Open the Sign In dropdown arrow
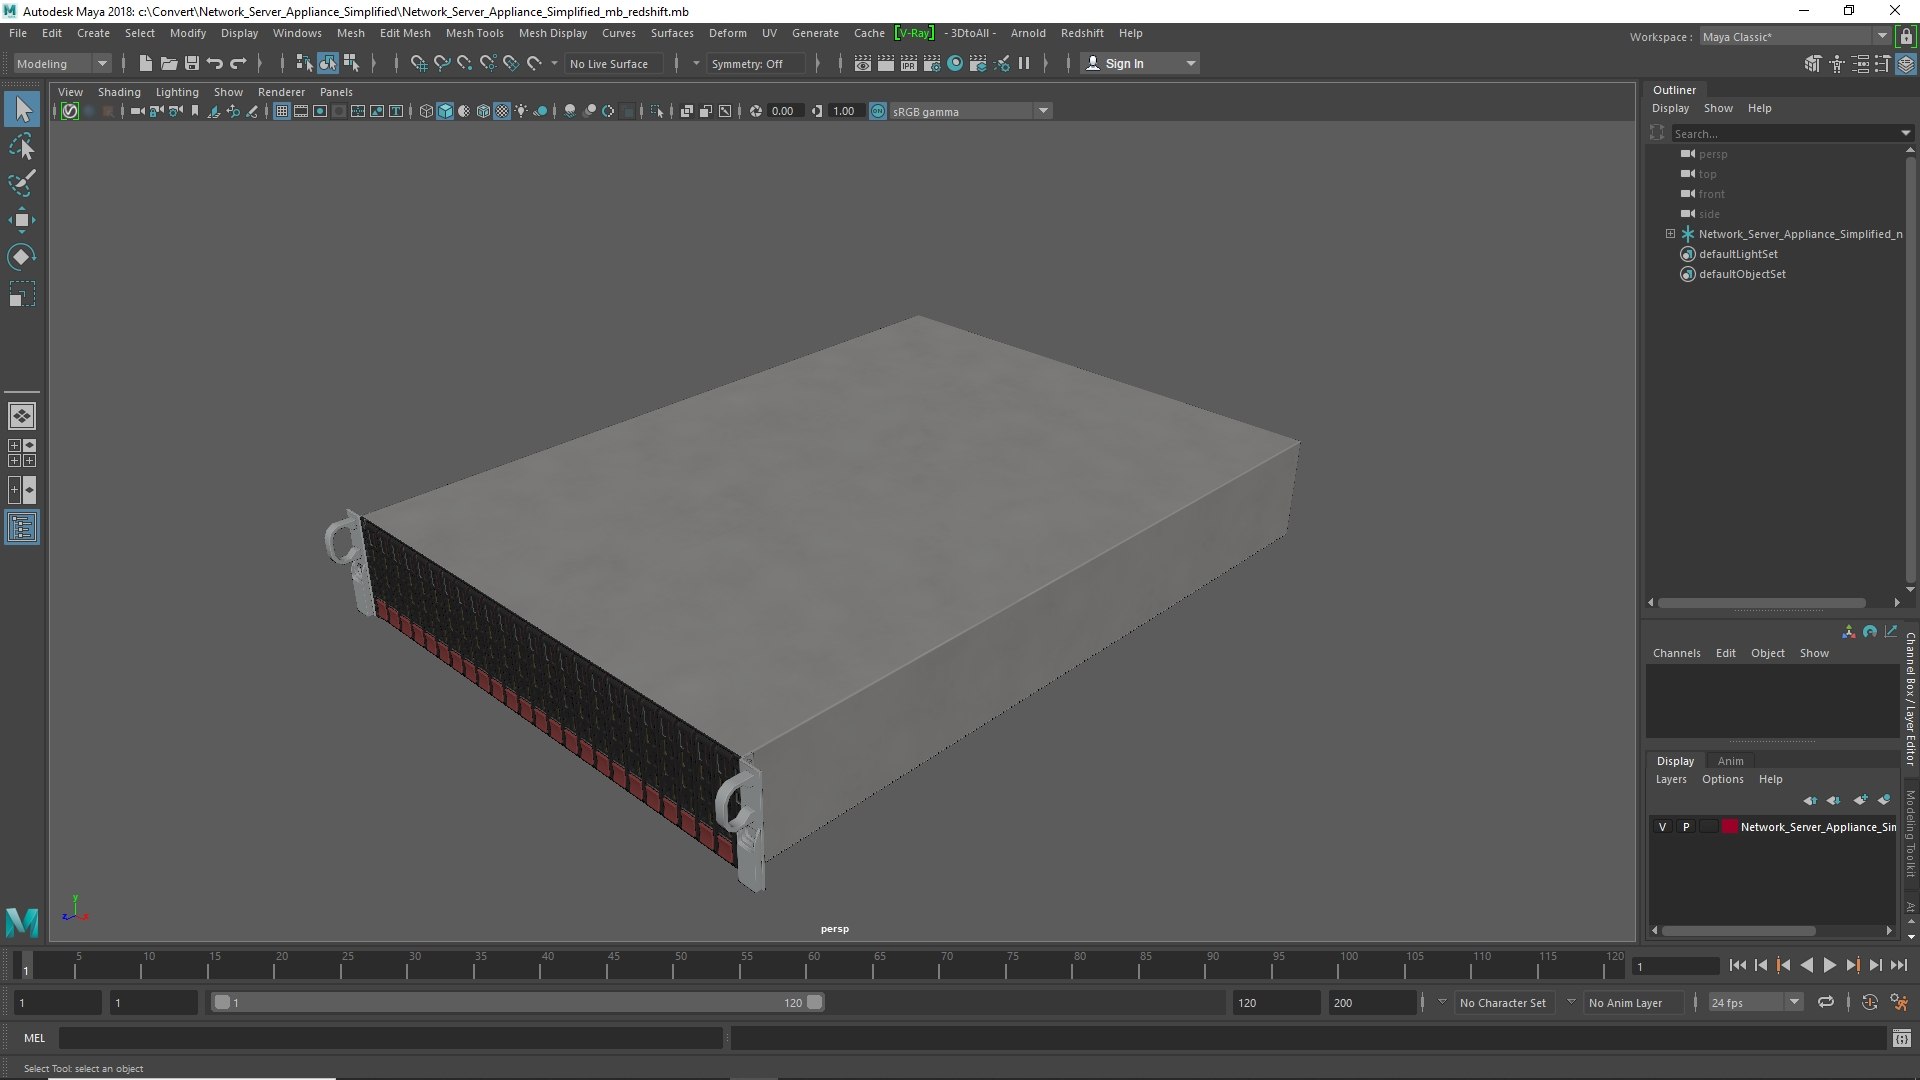Image resolution: width=1920 pixels, height=1080 pixels. pos(1190,63)
